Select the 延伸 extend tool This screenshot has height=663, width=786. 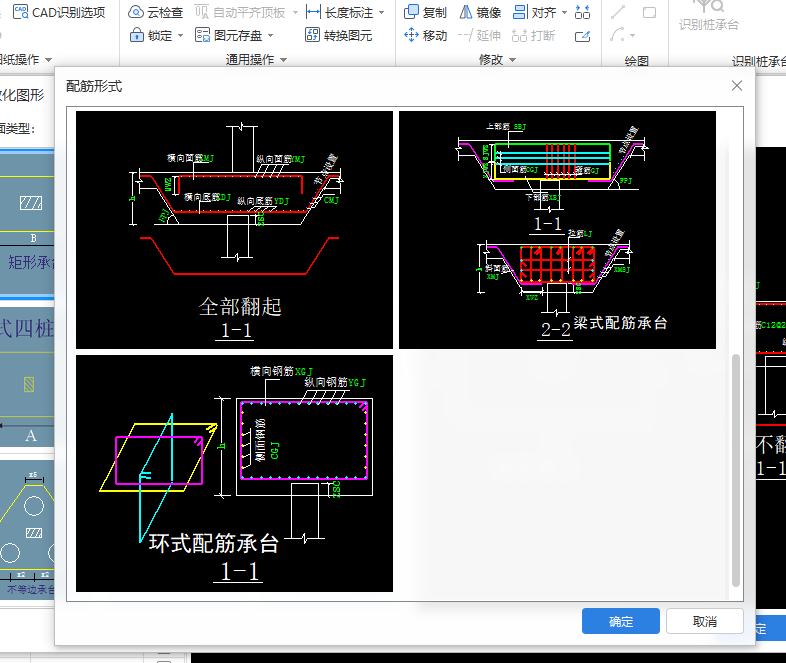(479, 35)
